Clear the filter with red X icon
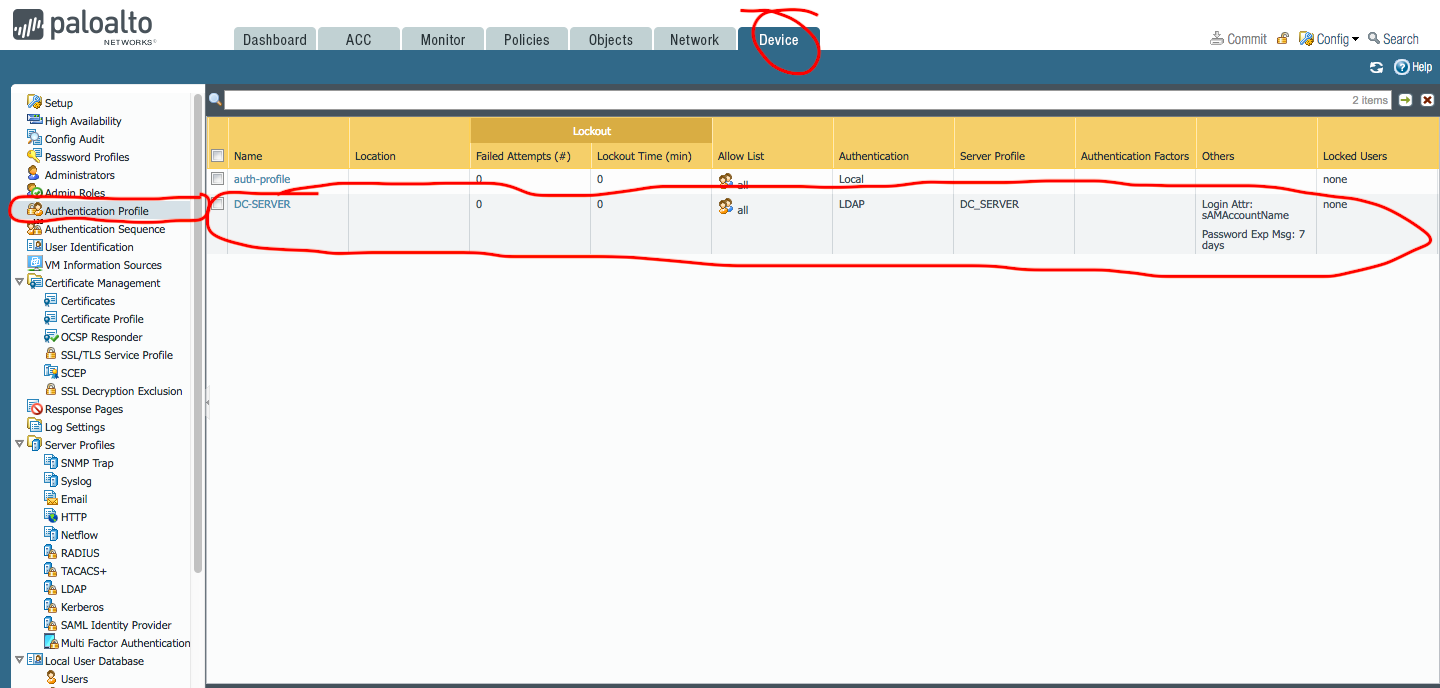Screen dimensions: 1440x688 (1427, 100)
